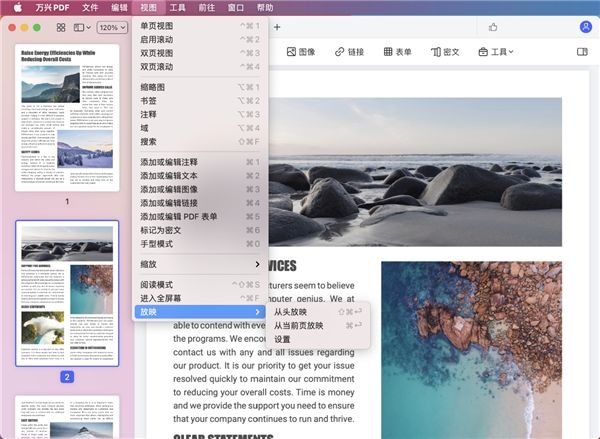This screenshot has height=439, width=600.
Task: Choose 双页滚动 menu item
Action: (x=200, y=67)
